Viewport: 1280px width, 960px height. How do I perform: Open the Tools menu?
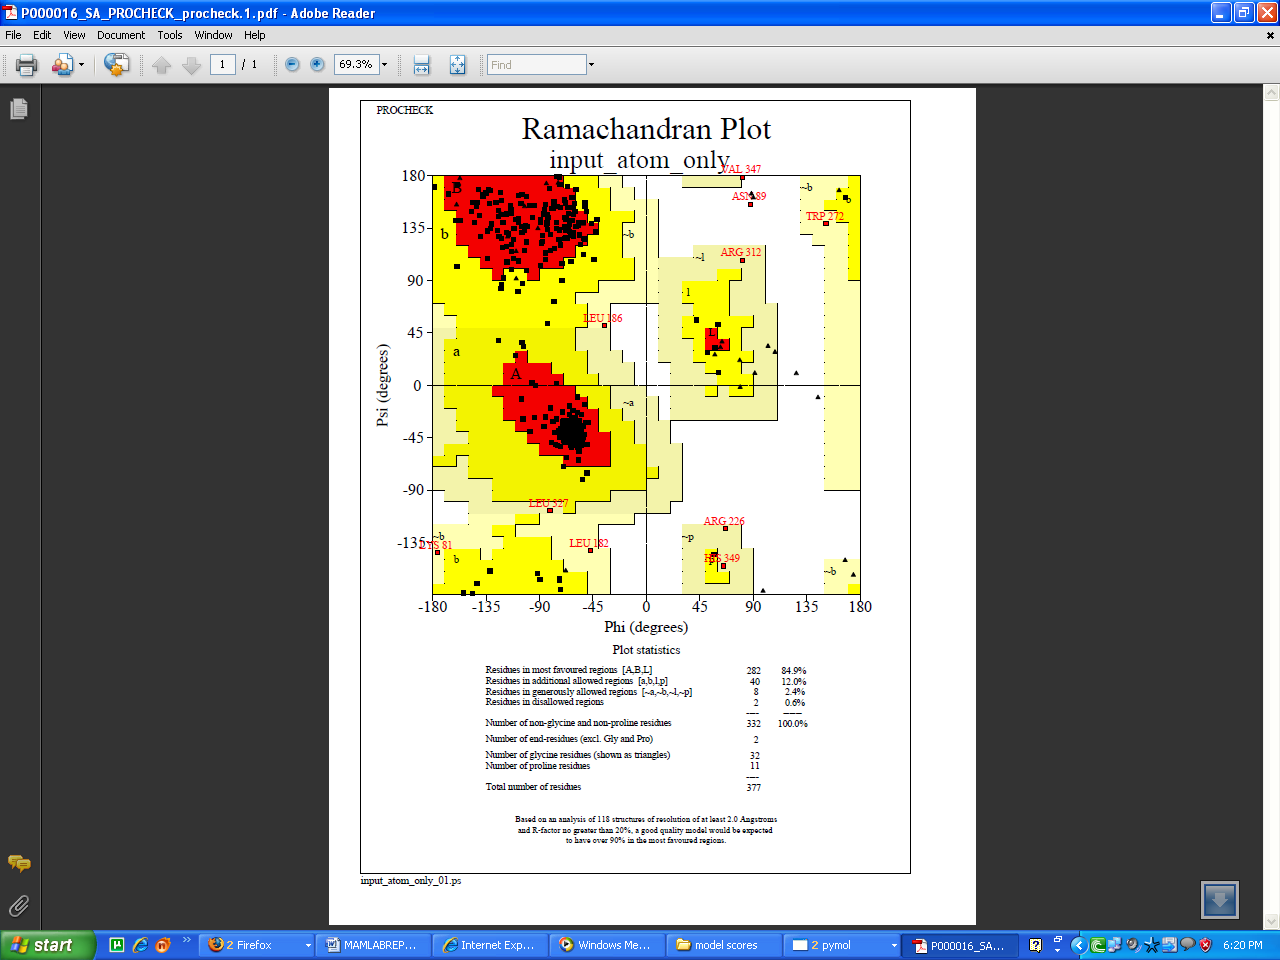(x=169, y=35)
